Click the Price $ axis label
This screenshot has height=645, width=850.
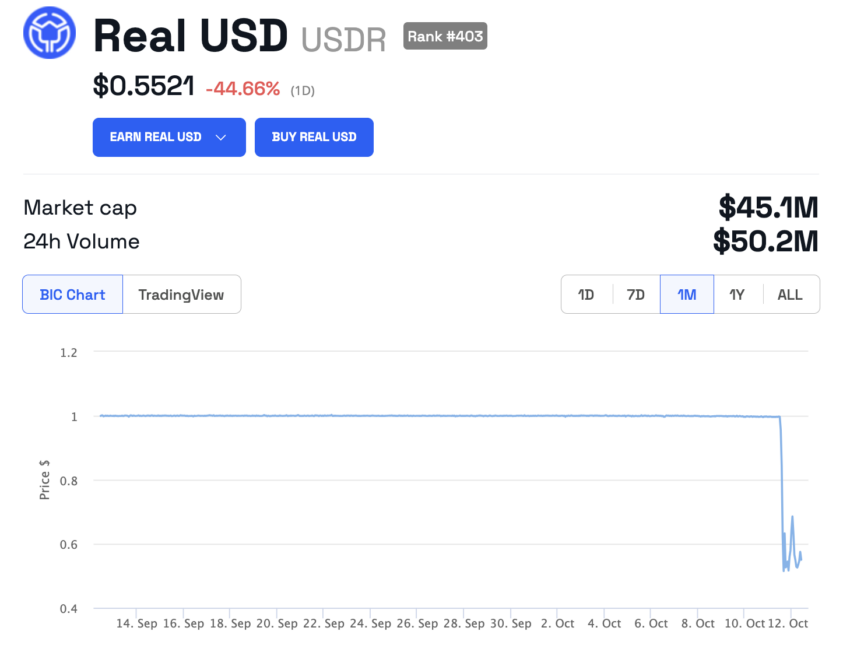coord(44,480)
